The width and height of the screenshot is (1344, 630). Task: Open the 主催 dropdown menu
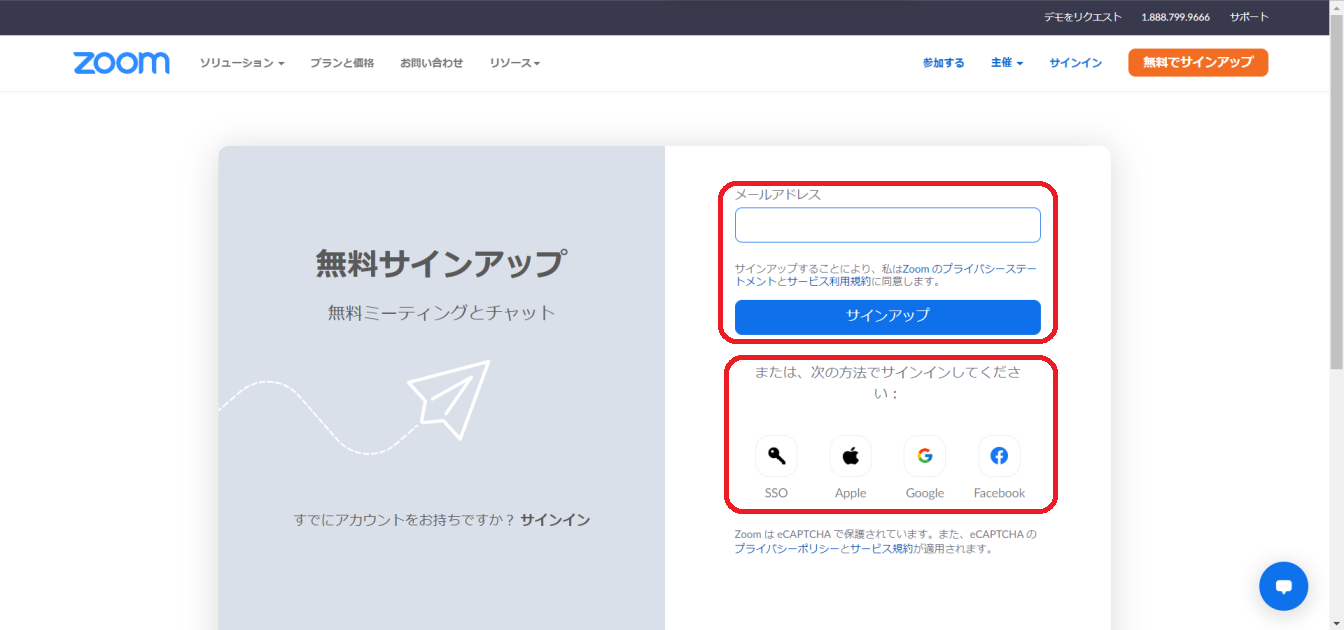coord(1006,63)
